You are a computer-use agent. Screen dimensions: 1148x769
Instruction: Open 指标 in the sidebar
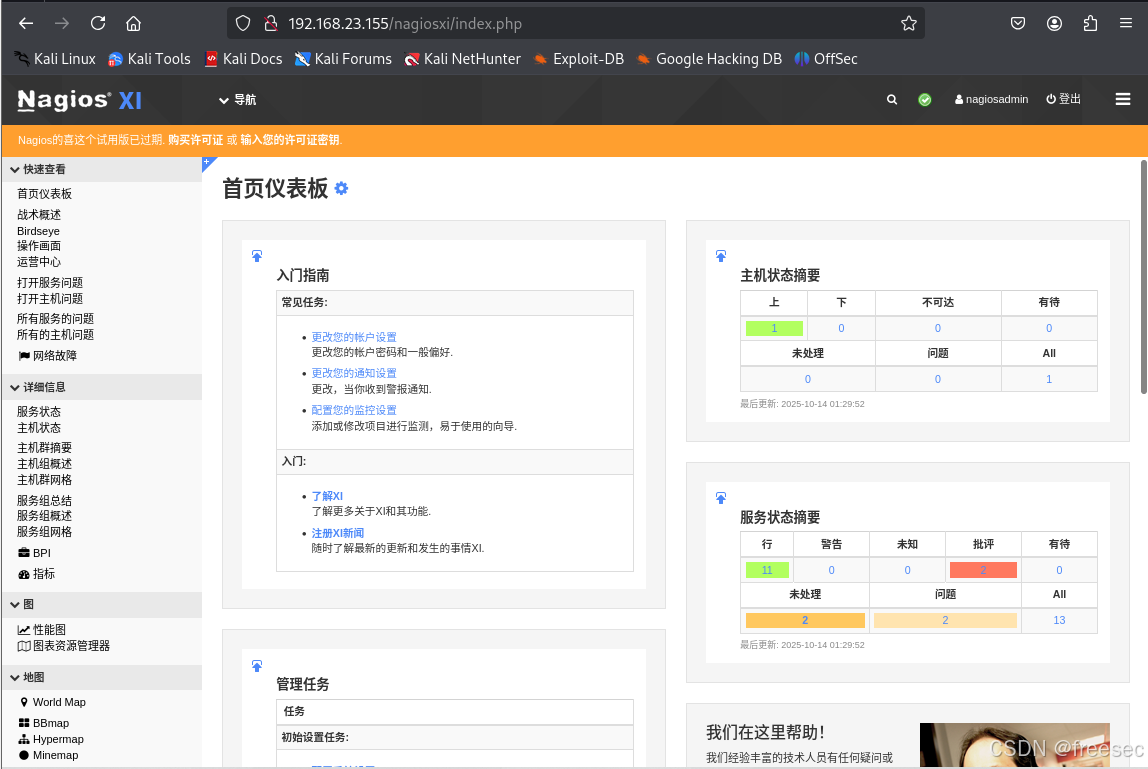coord(37,574)
